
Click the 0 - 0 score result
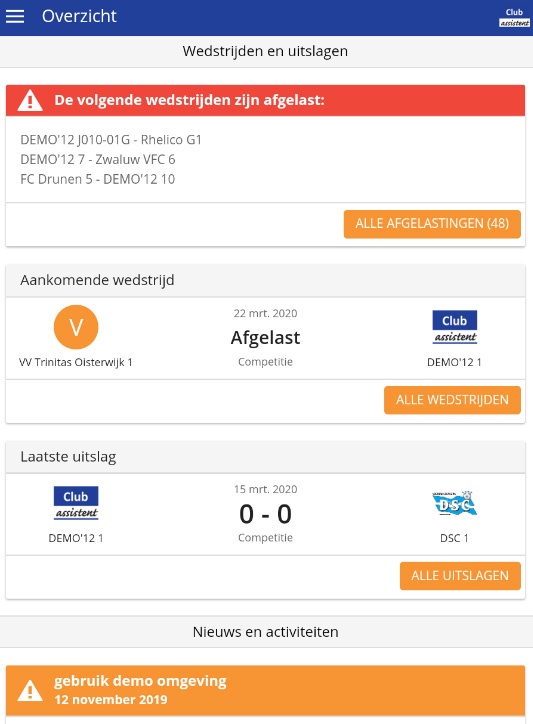pyautogui.click(x=266, y=514)
